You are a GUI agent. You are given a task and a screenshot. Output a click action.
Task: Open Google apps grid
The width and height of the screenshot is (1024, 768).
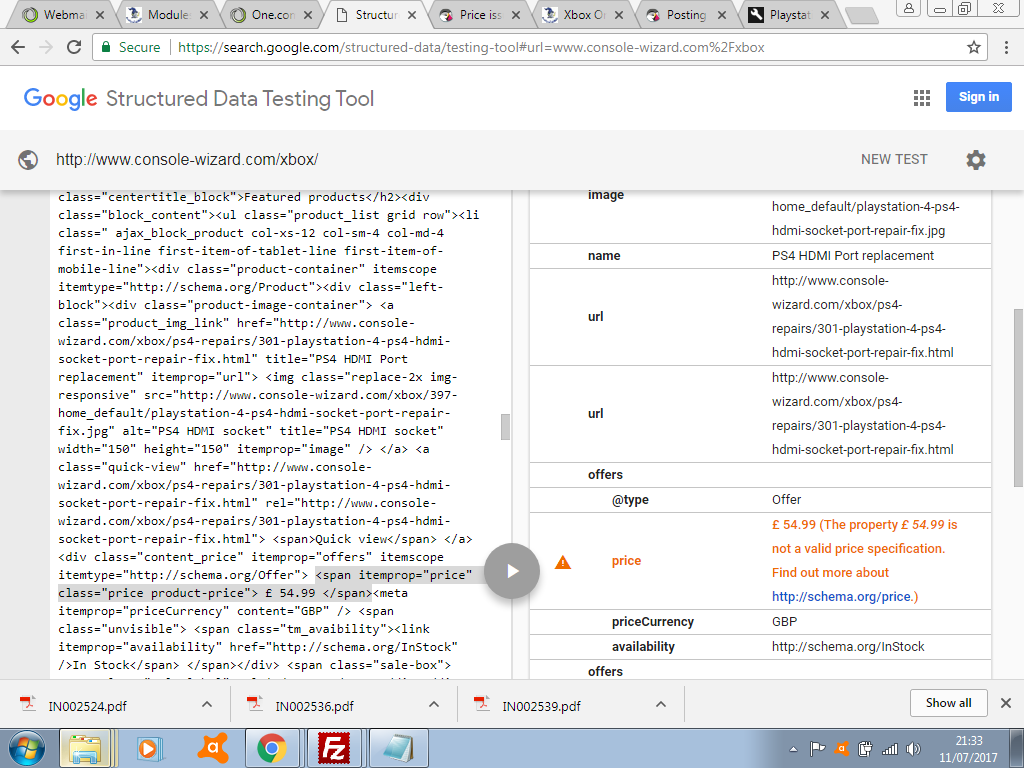click(921, 98)
